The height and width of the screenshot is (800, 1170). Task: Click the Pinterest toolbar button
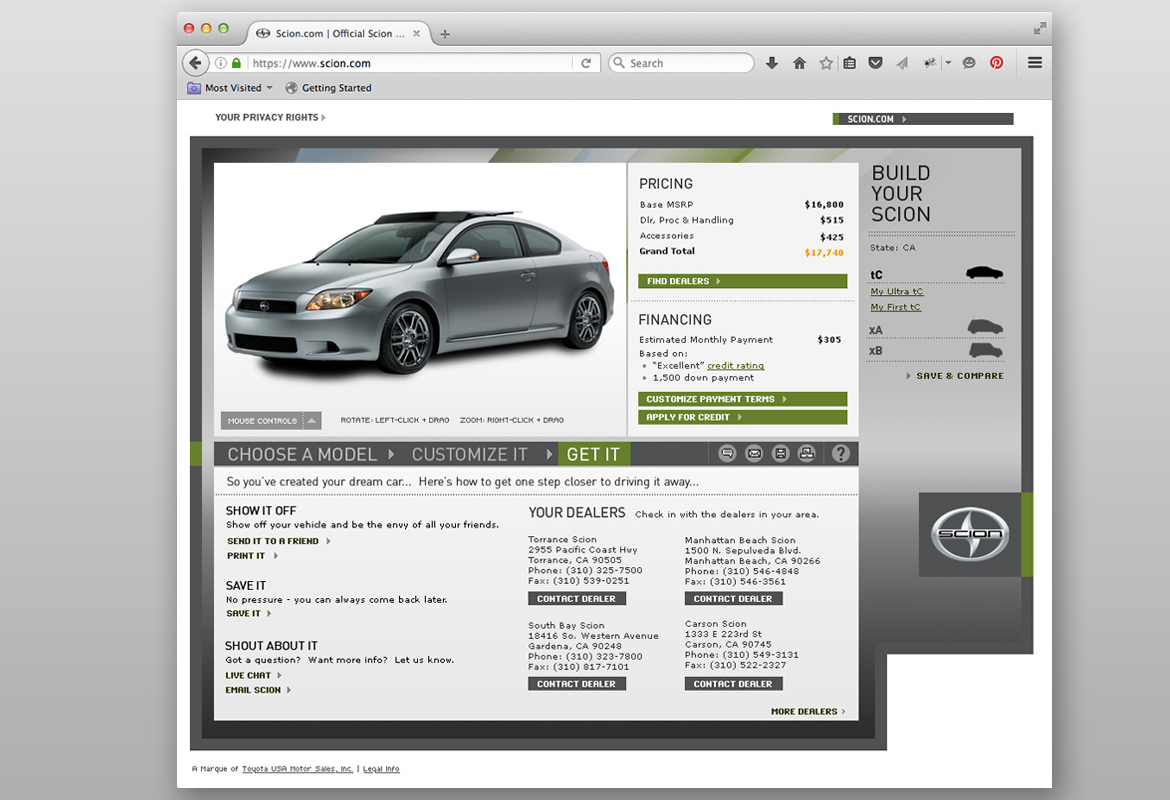click(997, 63)
